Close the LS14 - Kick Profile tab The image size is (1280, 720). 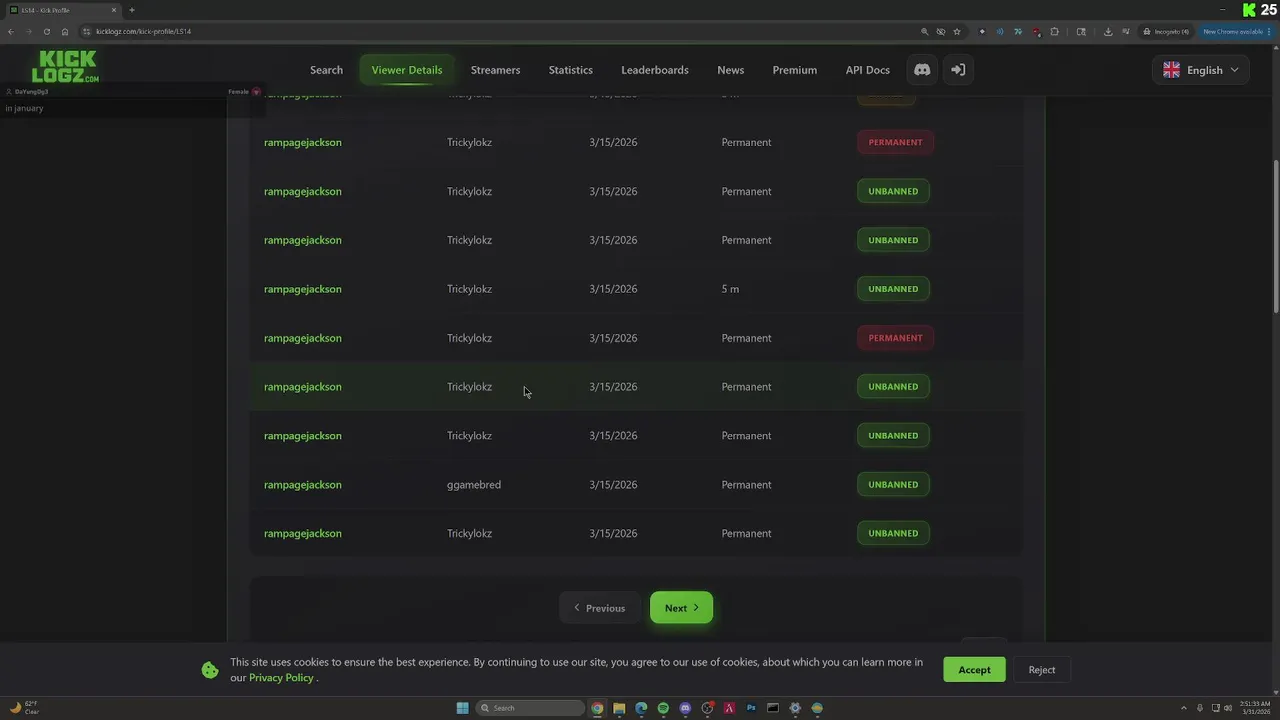pyautogui.click(x=113, y=10)
